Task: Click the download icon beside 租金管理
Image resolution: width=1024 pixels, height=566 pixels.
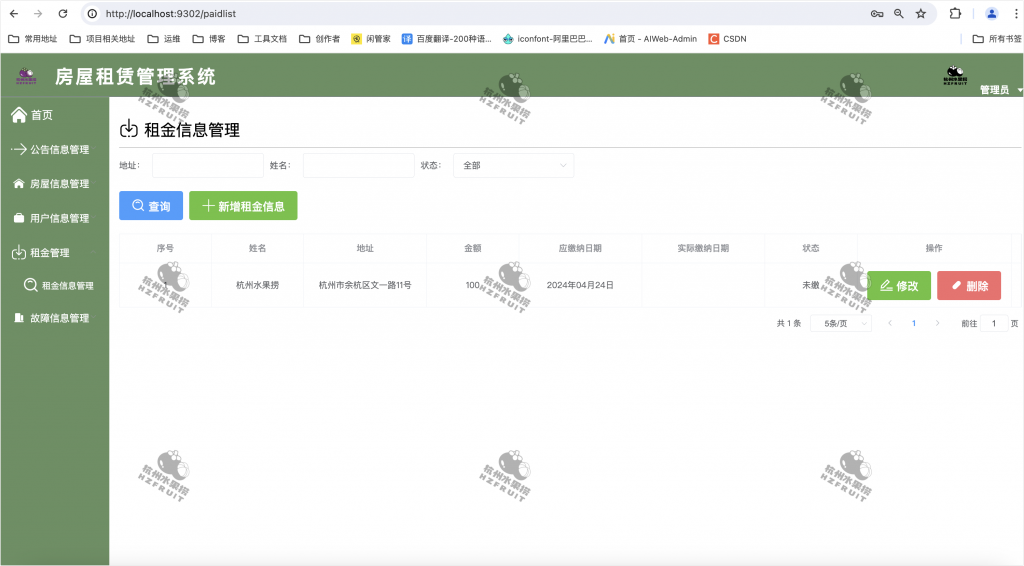Action: tap(19, 253)
